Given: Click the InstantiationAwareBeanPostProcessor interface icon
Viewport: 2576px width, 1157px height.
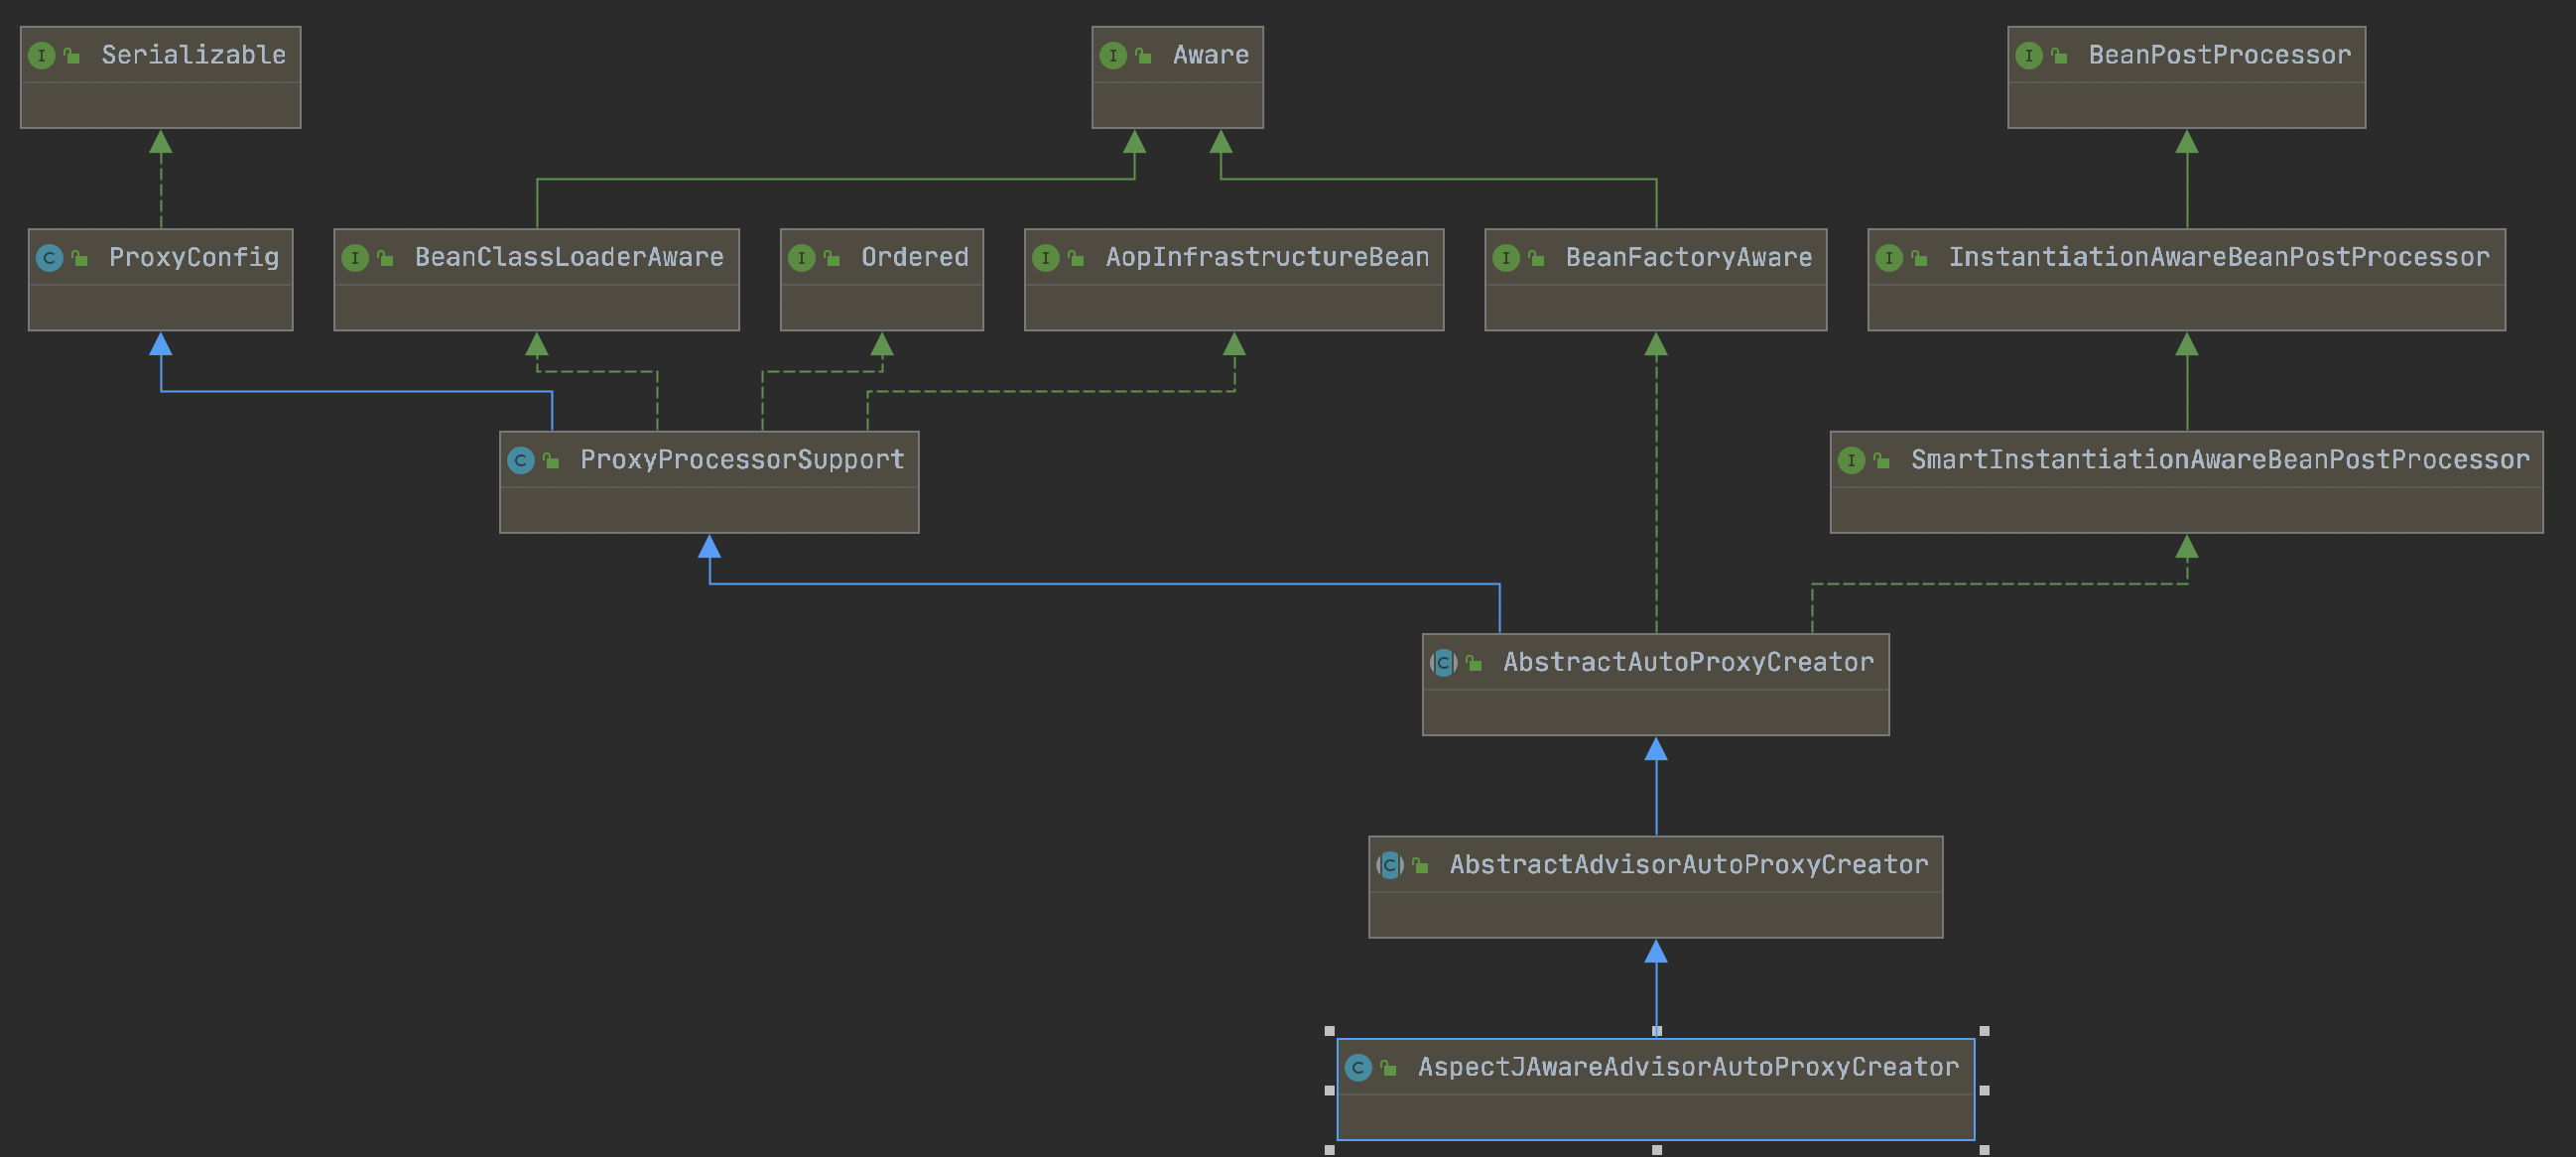Looking at the screenshot, I should [x=1889, y=258].
